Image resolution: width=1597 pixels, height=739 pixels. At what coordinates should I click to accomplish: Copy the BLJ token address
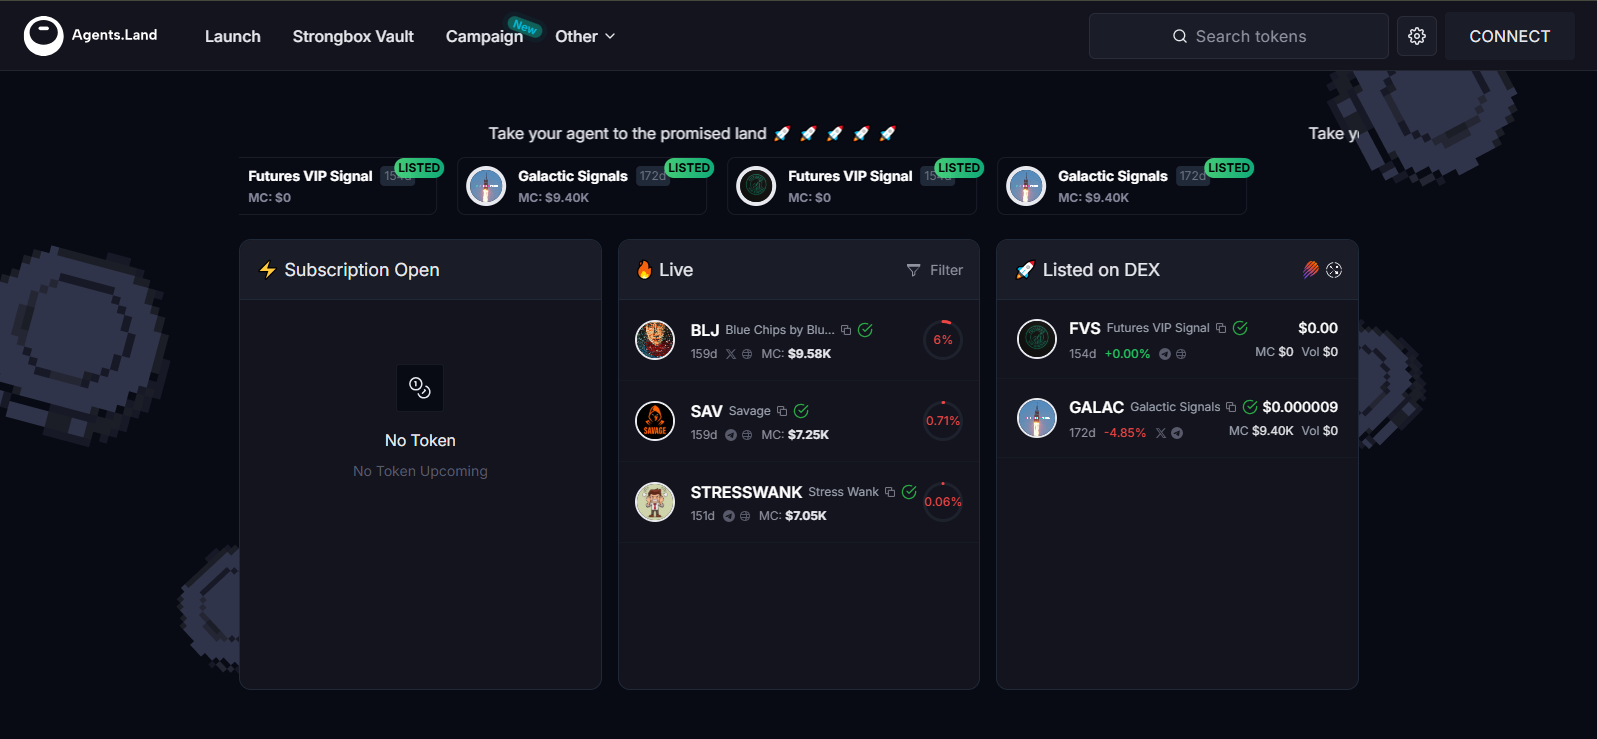click(846, 330)
